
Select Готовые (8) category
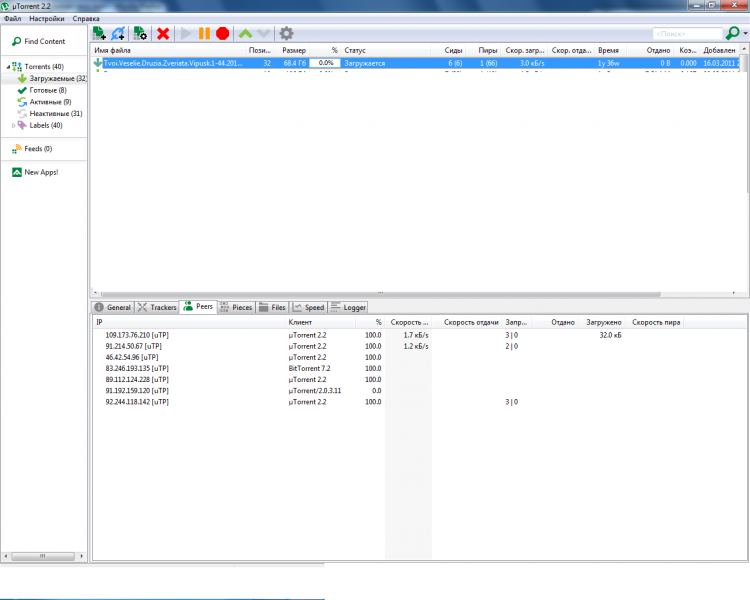(x=43, y=90)
